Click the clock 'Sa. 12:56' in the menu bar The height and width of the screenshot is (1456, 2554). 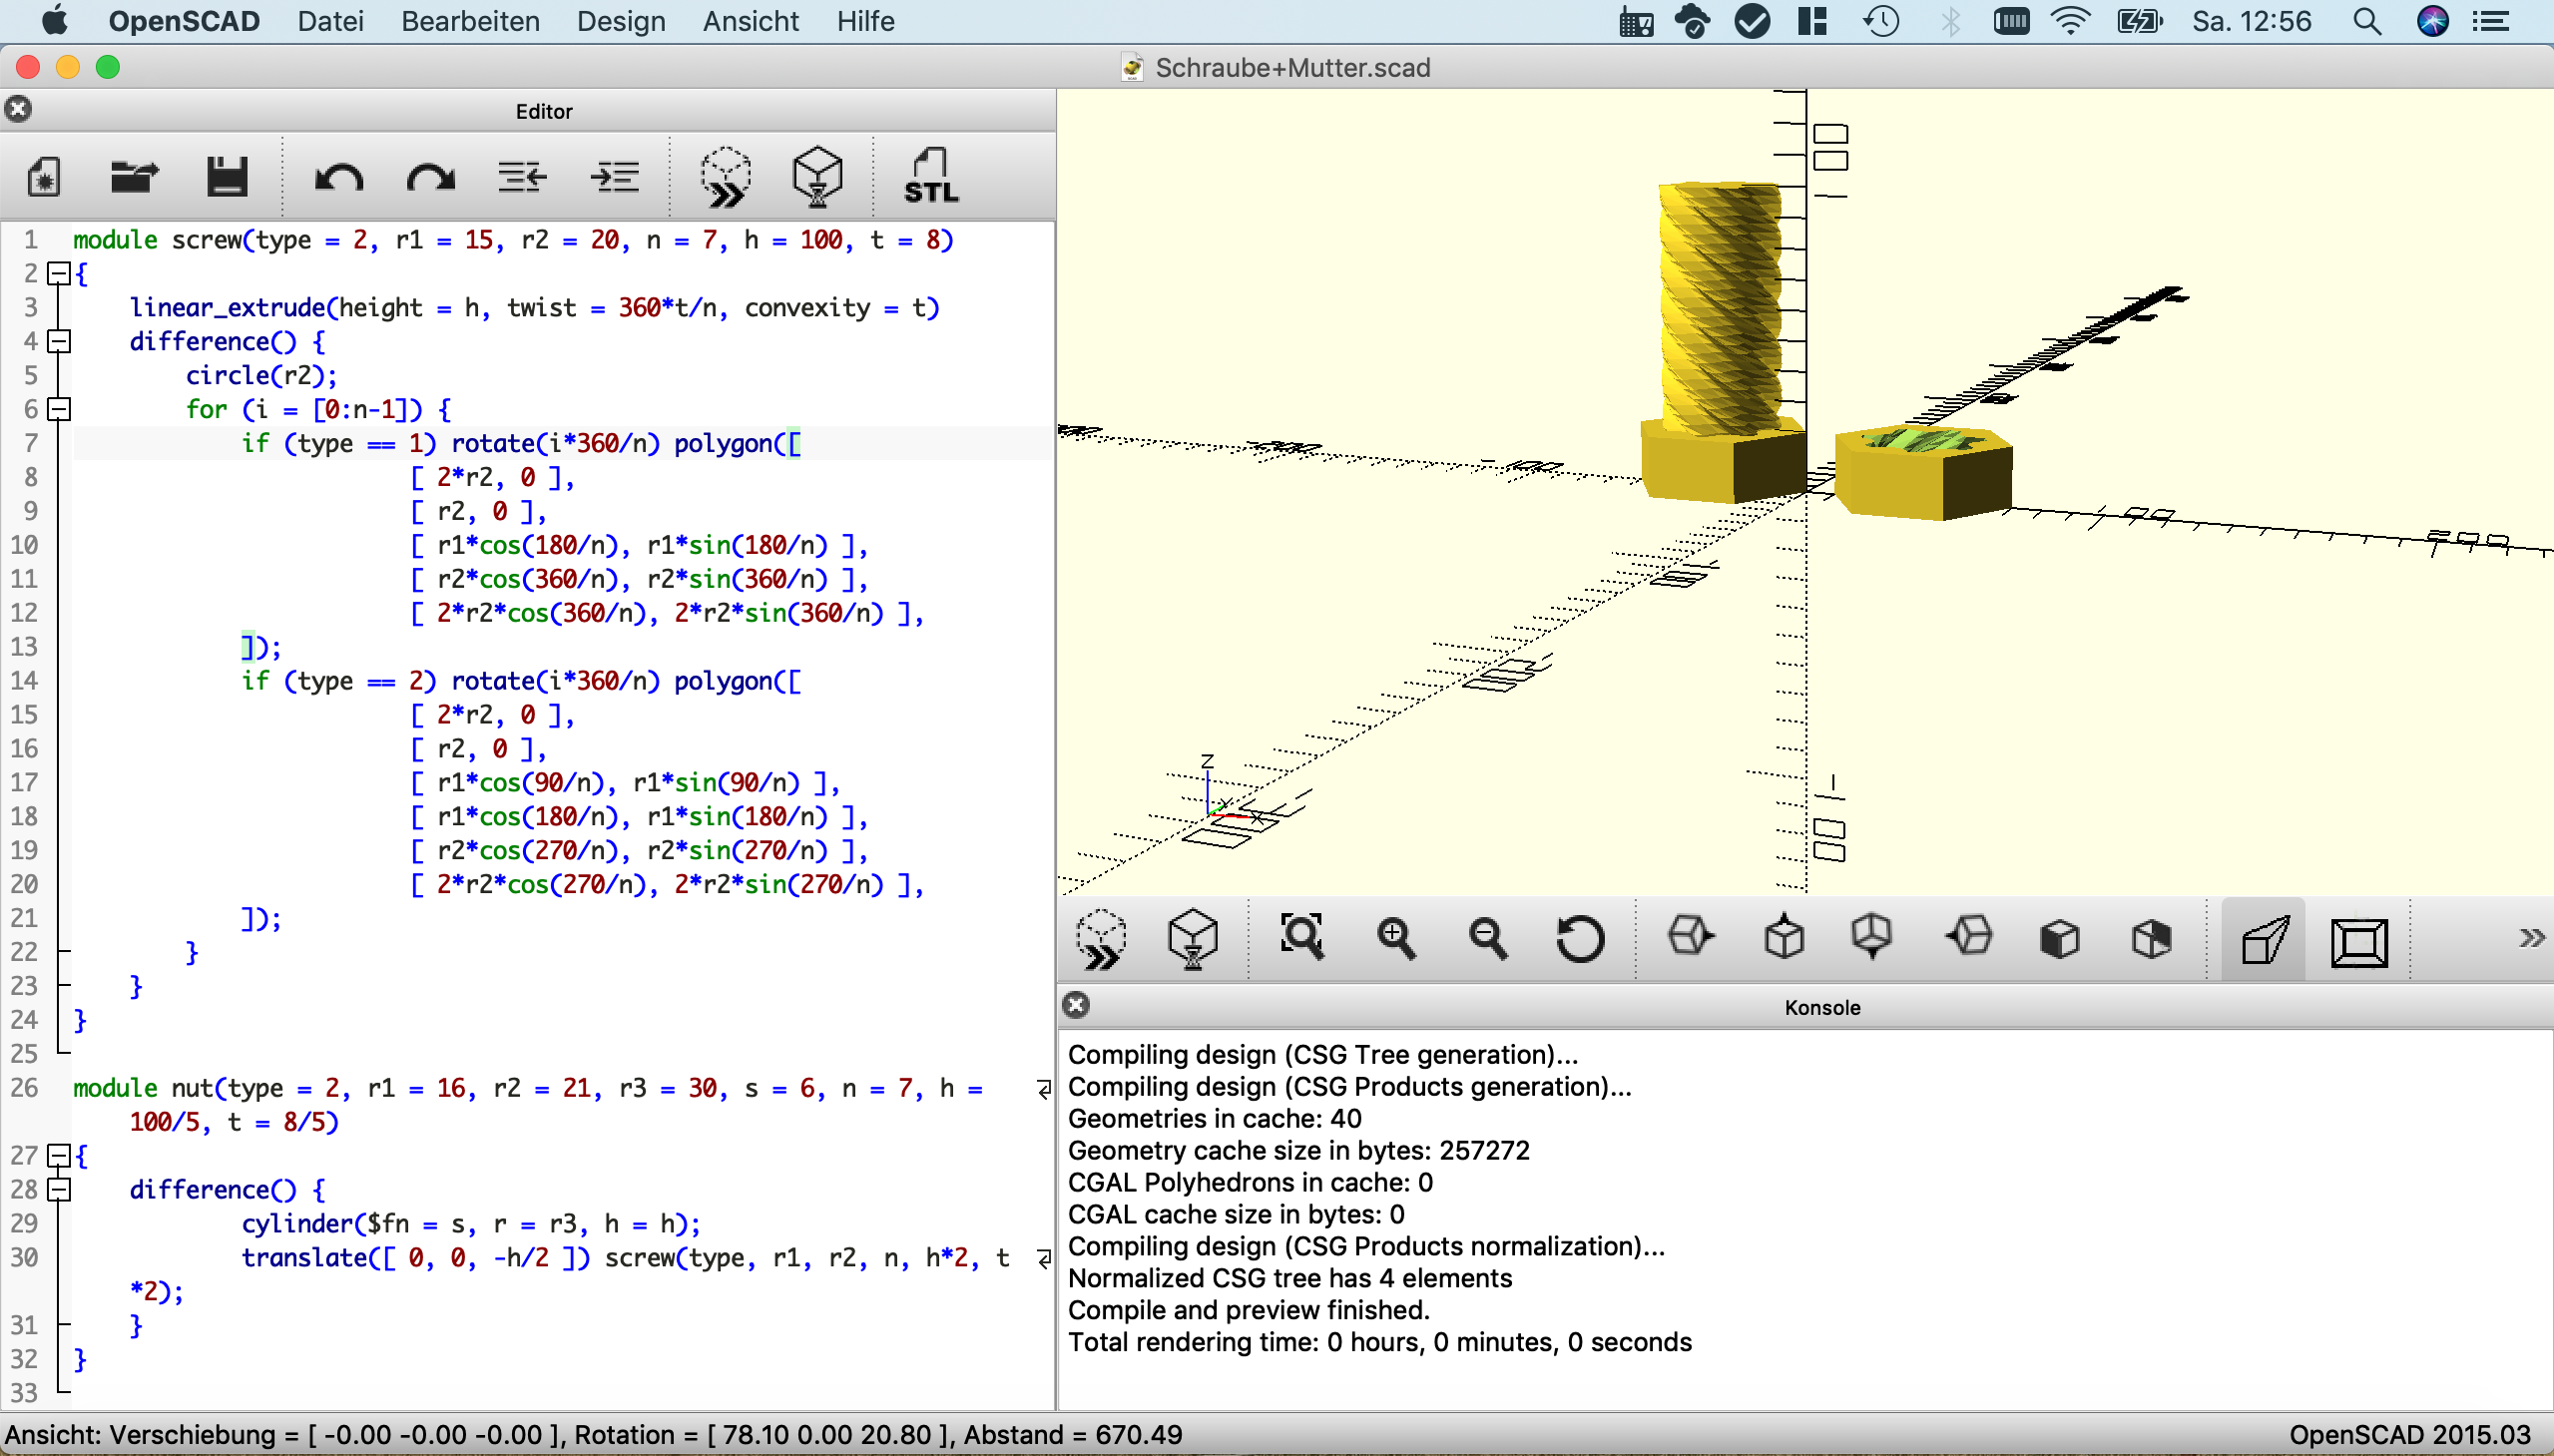(2251, 21)
